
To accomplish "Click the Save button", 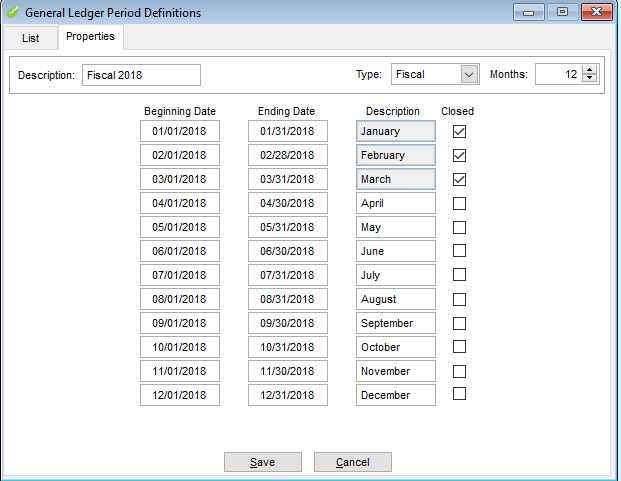I will [x=262, y=462].
